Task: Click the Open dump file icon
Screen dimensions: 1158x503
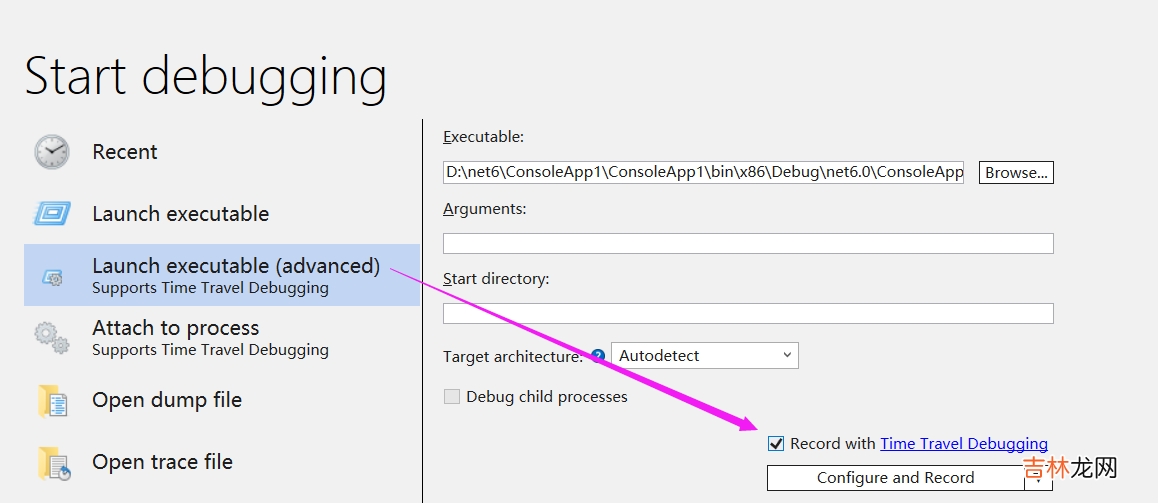Action: [x=52, y=401]
